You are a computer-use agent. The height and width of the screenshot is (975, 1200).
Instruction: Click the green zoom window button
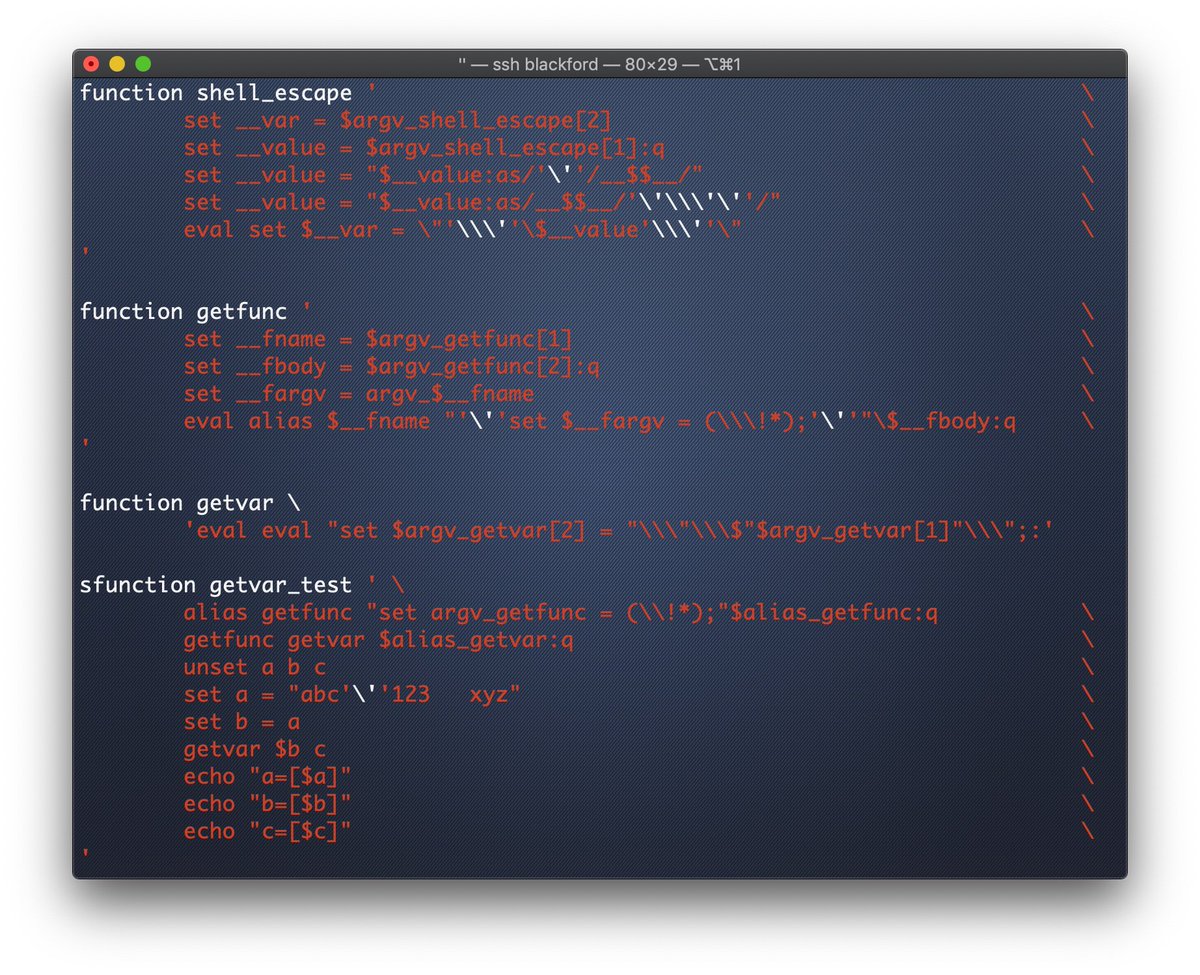(143, 64)
